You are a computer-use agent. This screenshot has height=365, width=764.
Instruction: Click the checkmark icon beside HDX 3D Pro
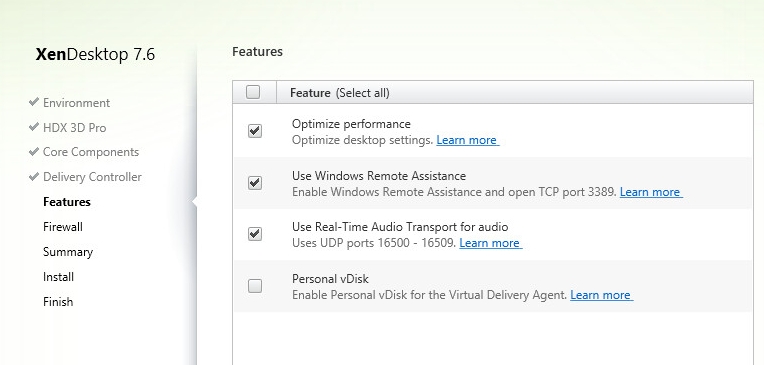pos(34,127)
